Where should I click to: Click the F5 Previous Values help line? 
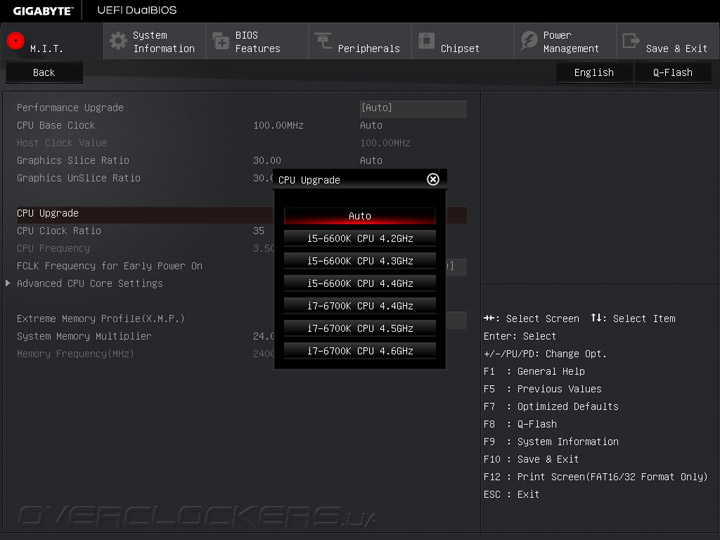click(x=543, y=389)
